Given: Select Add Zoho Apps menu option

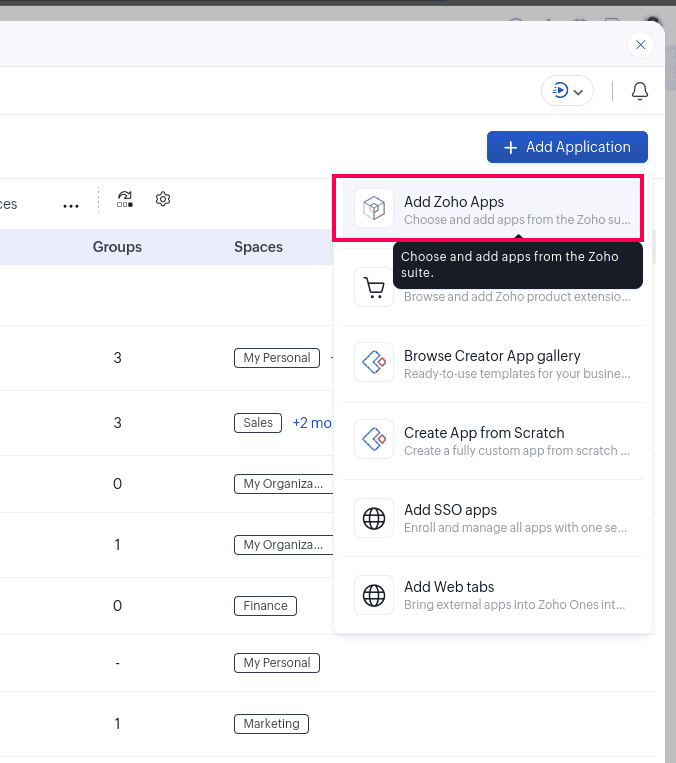Looking at the screenshot, I should pyautogui.click(x=487, y=209).
